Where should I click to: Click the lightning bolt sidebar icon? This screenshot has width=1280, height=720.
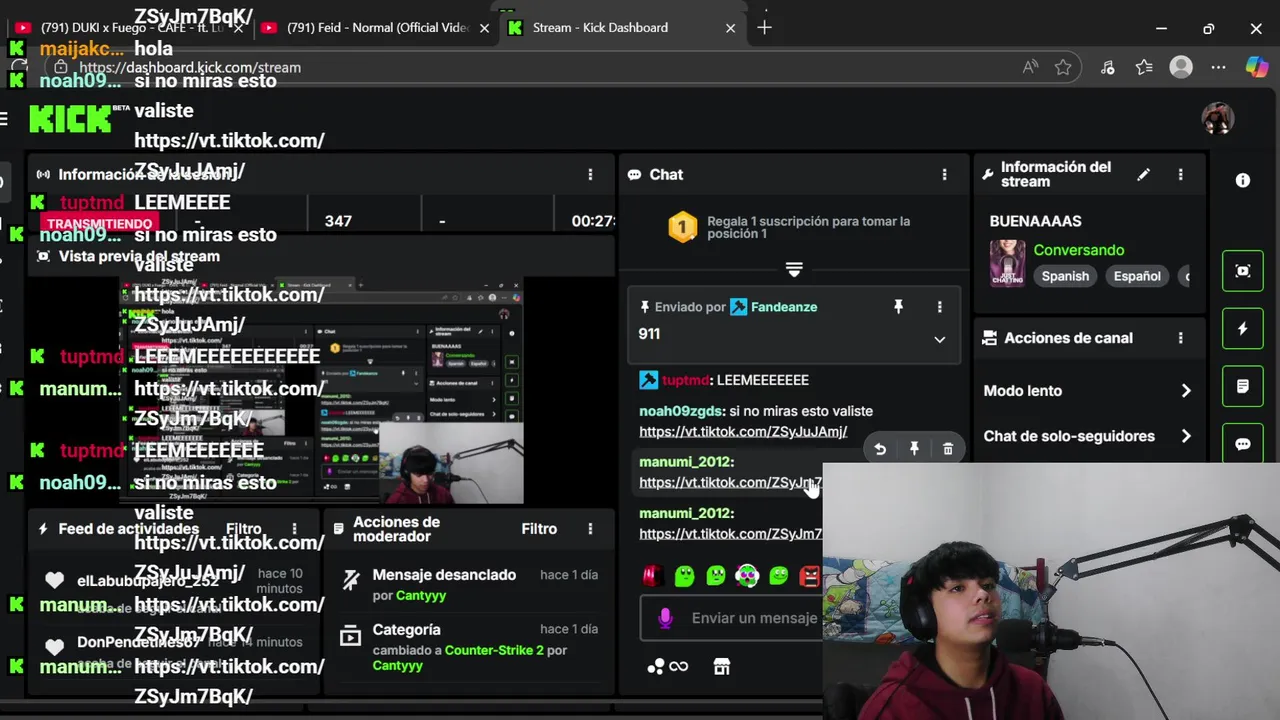[x=1242, y=329]
